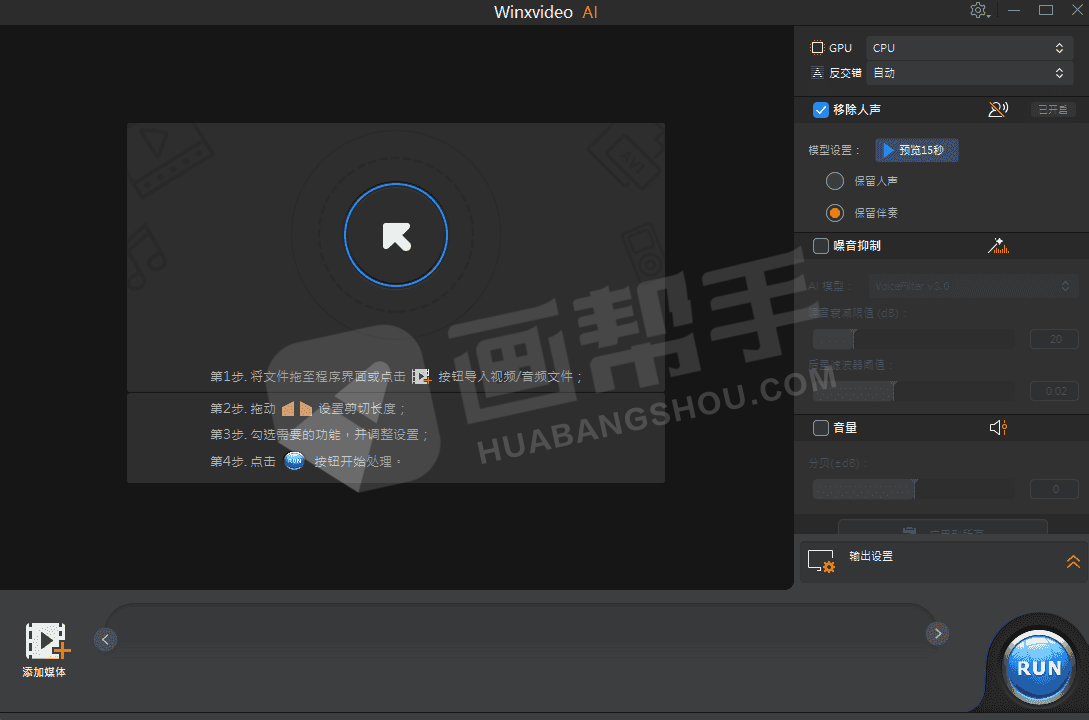Viewport: 1089px width, 720px height.
Task: Expand the 输出设置 panel with double chevron
Action: coord(1073,561)
